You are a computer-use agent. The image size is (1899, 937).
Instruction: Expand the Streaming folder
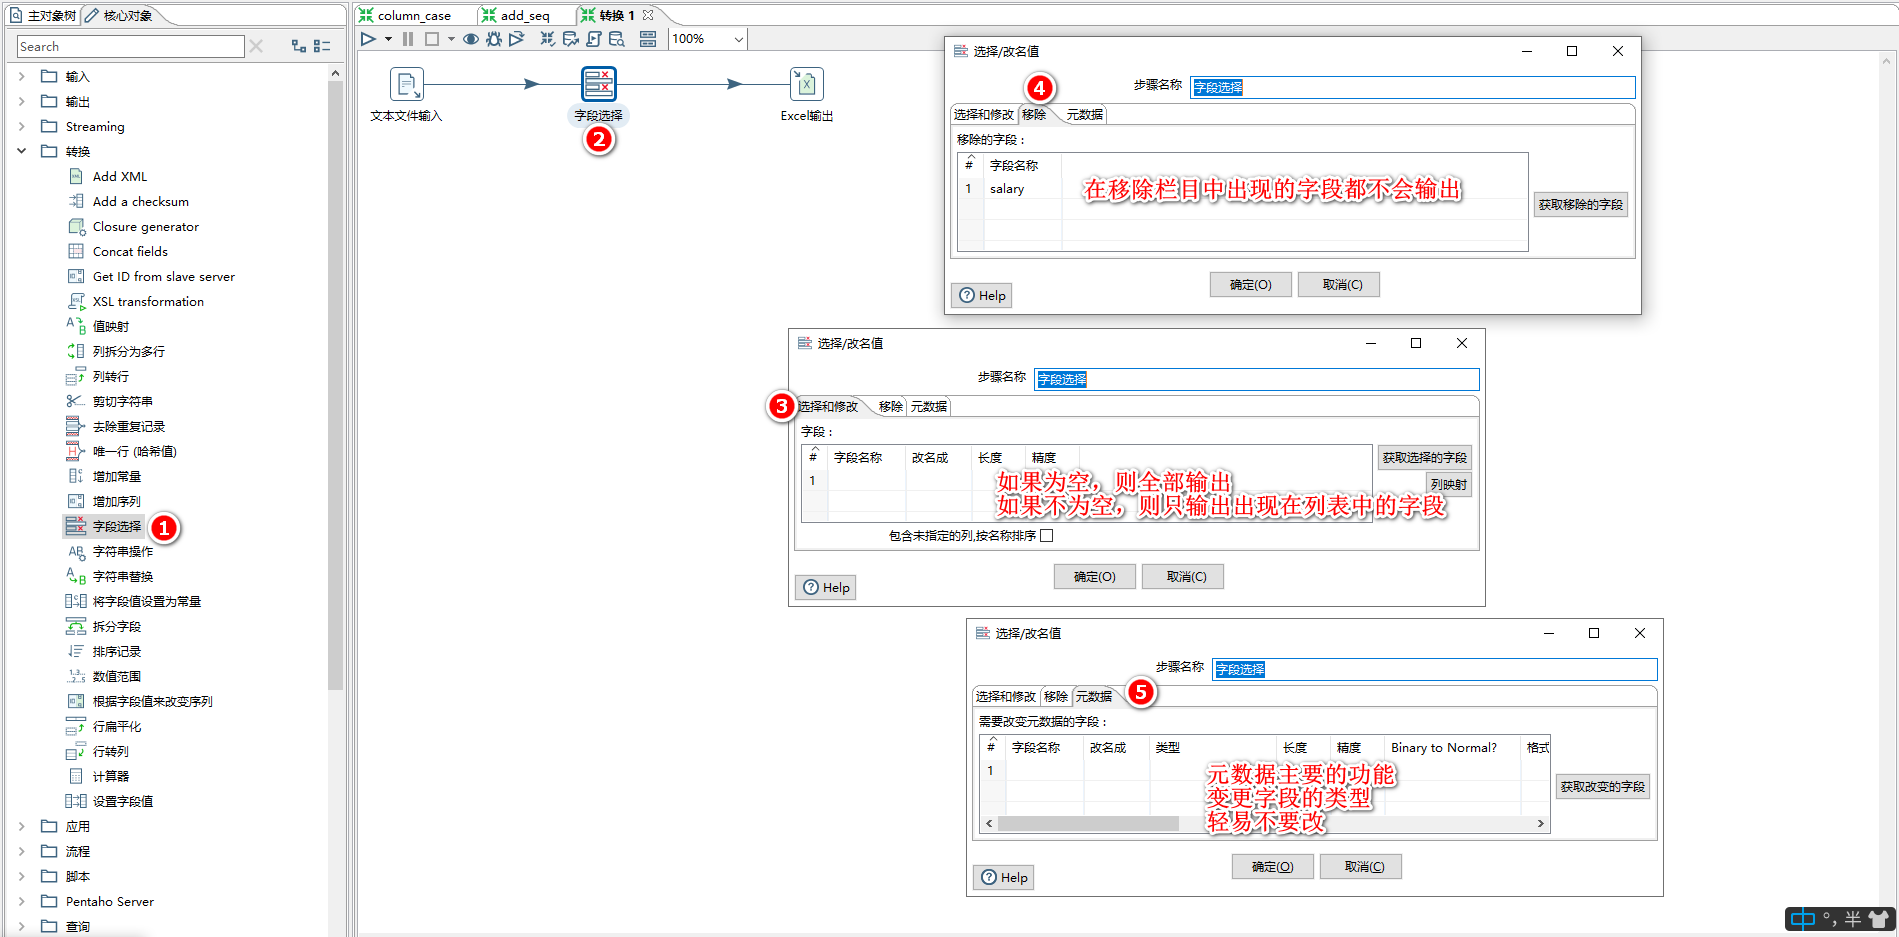tap(21, 126)
